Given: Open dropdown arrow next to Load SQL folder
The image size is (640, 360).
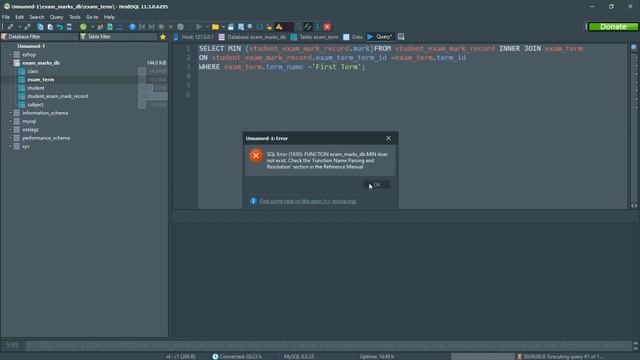Looking at the screenshot, I should (x=223, y=27).
